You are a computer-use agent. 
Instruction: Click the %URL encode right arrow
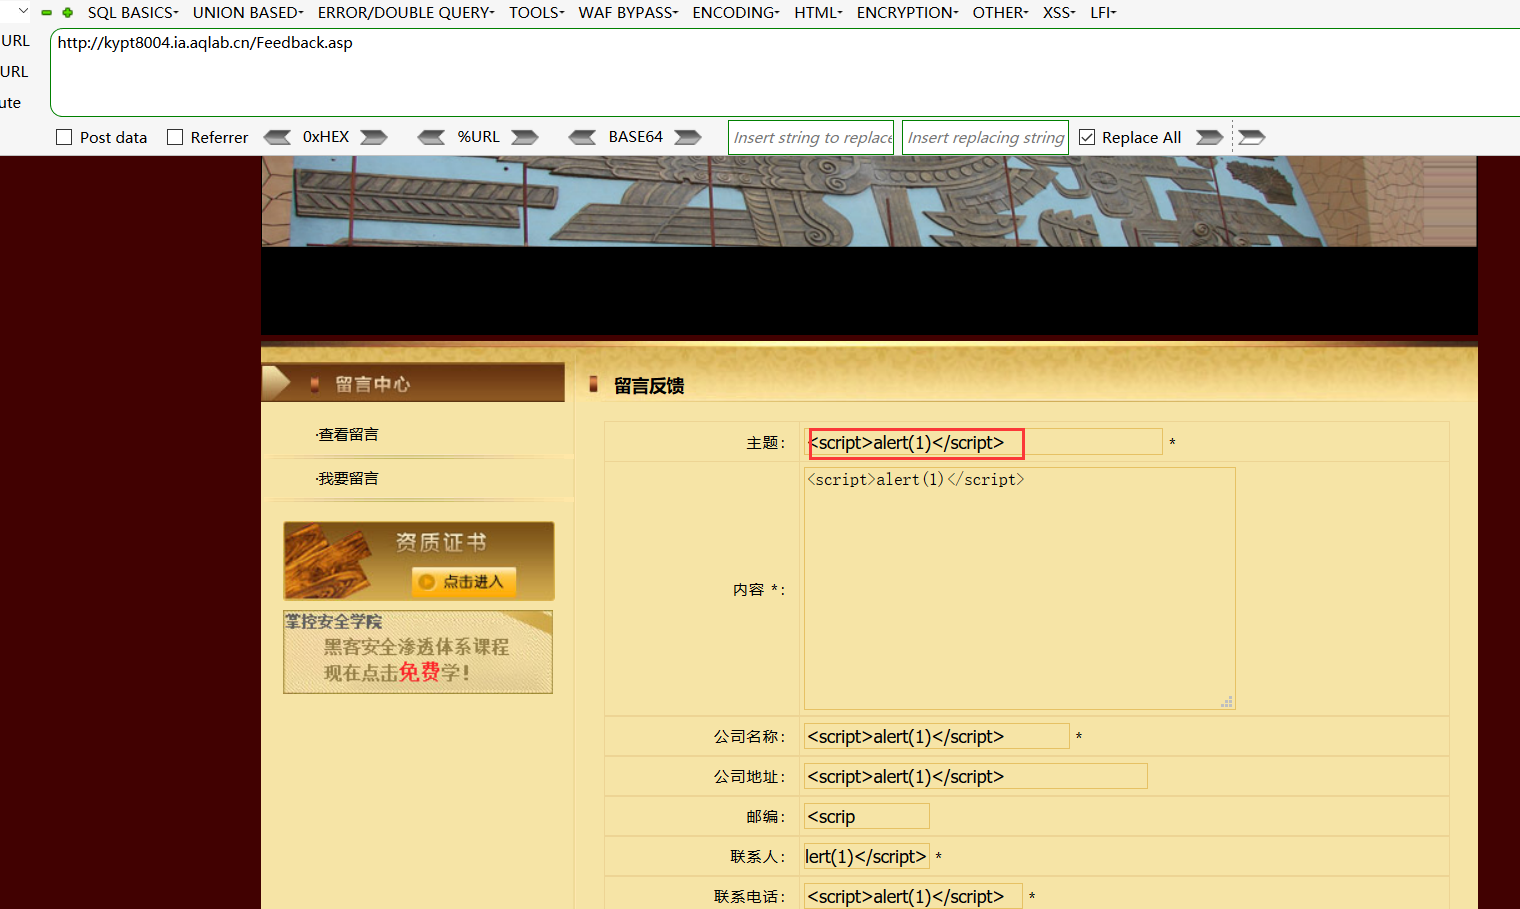525,137
